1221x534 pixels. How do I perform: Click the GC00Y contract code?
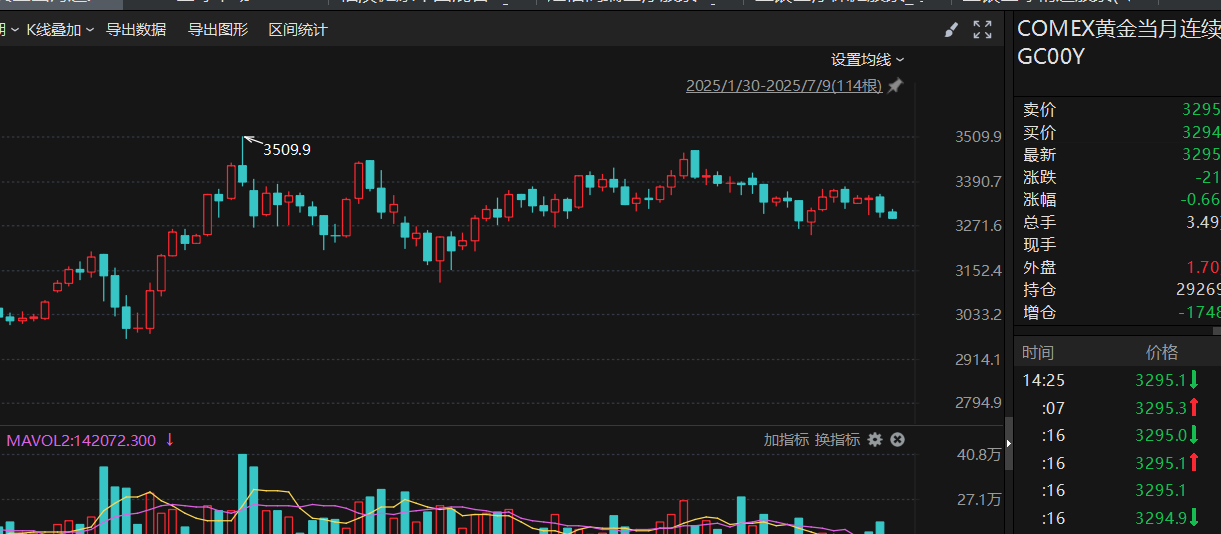pos(1050,57)
